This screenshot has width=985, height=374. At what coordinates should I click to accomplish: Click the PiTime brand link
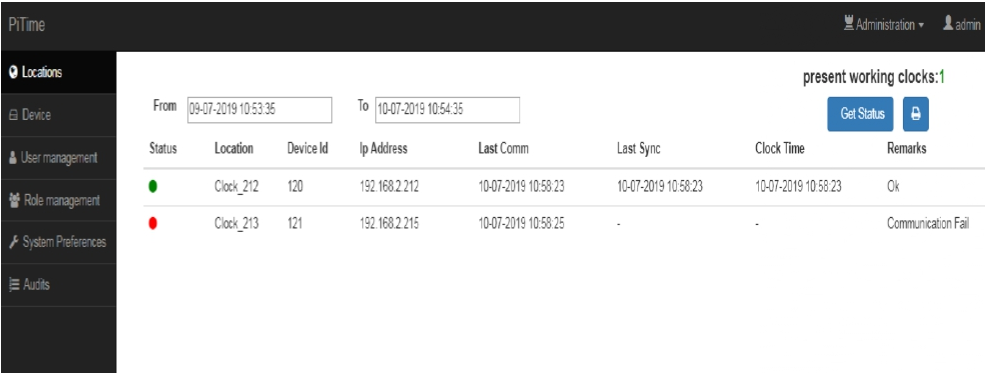click(x=26, y=25)
